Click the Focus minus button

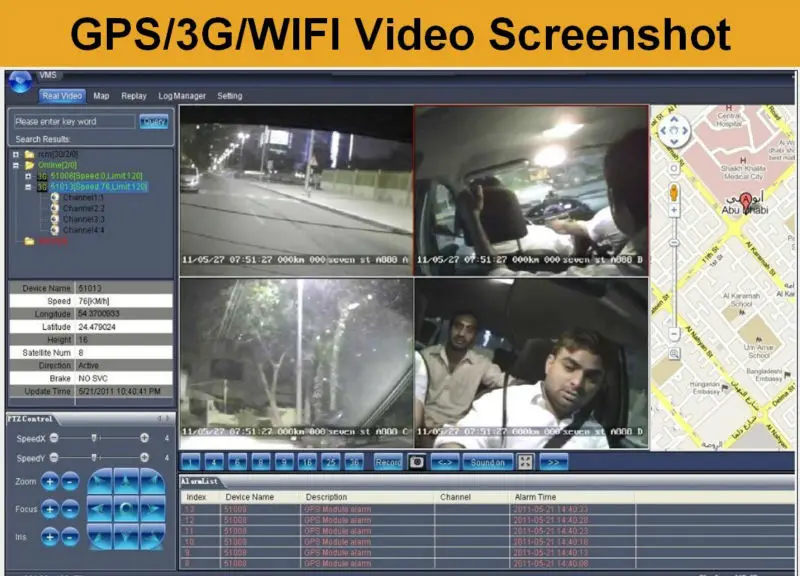click(x=70, y=509)
